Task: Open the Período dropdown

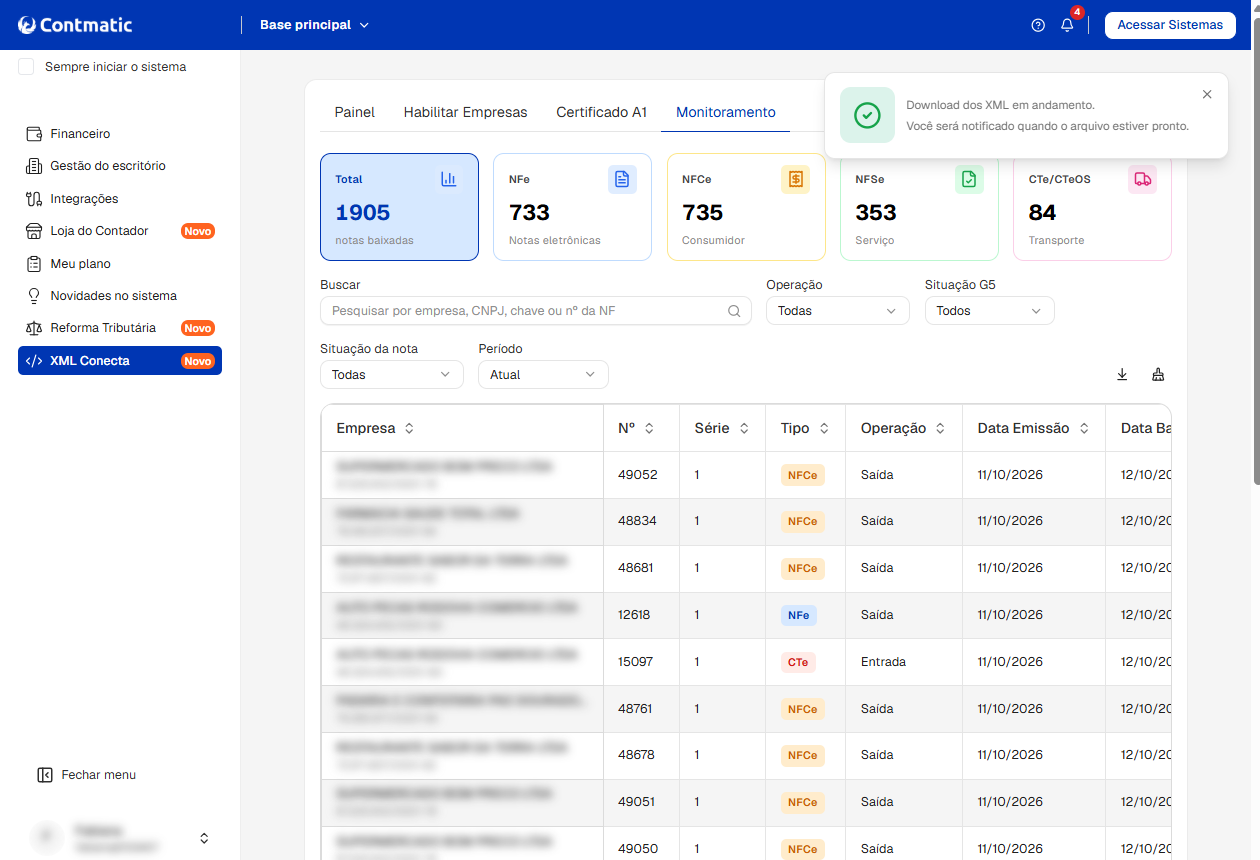Action: [543, 375]
